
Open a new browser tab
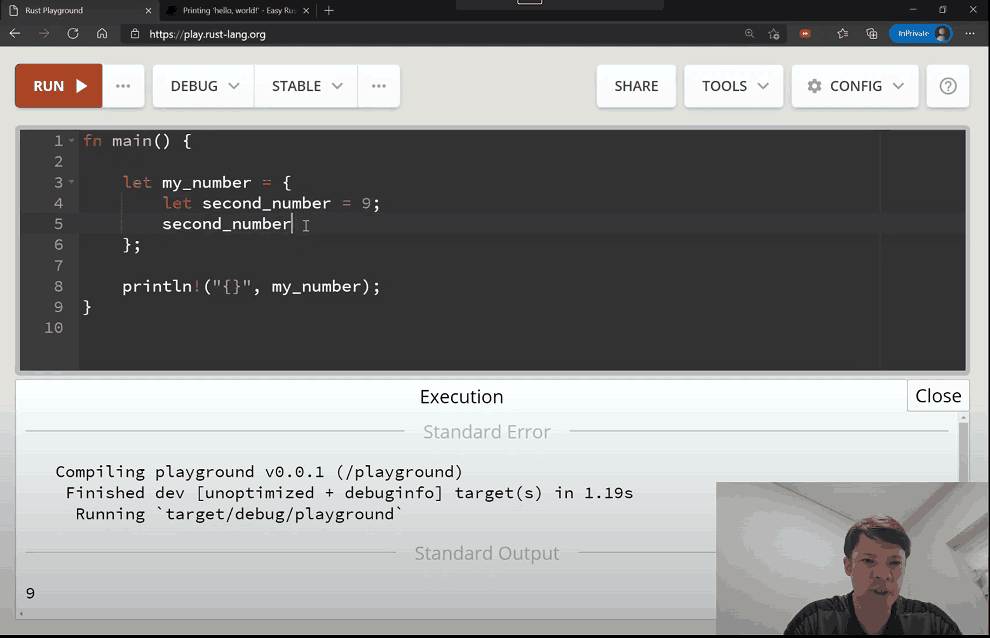(329, 10)
